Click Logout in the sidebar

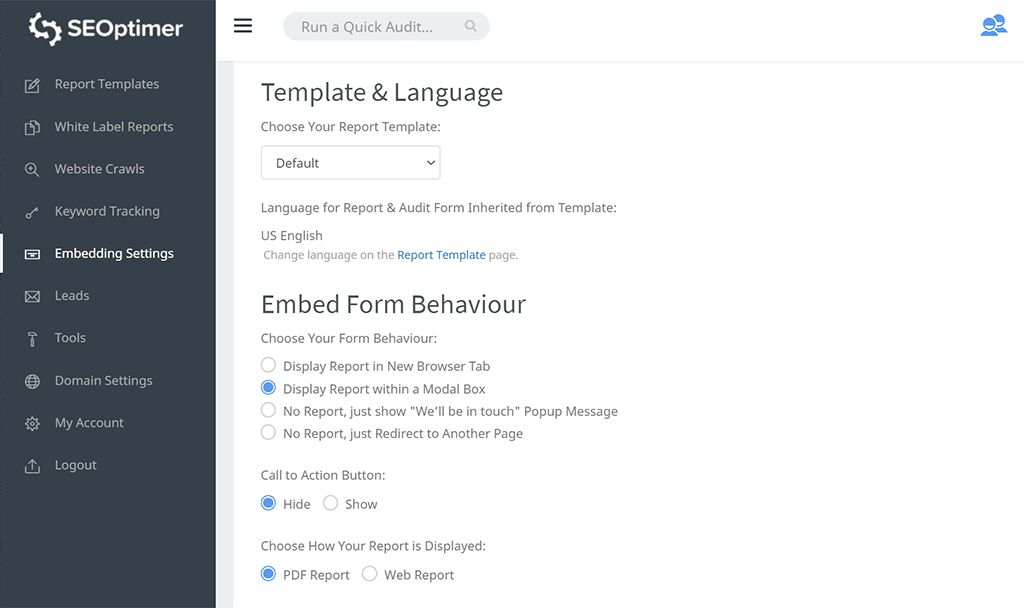pos(75,465)
